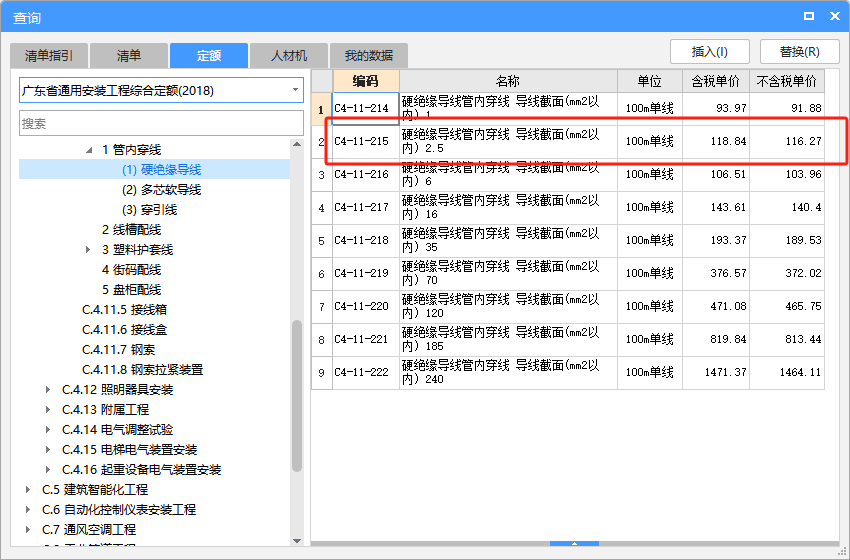Viewport: 850px width, 560px height.
Task: Select 4 街码配线 tree item
Action: (x=131, y=270)
